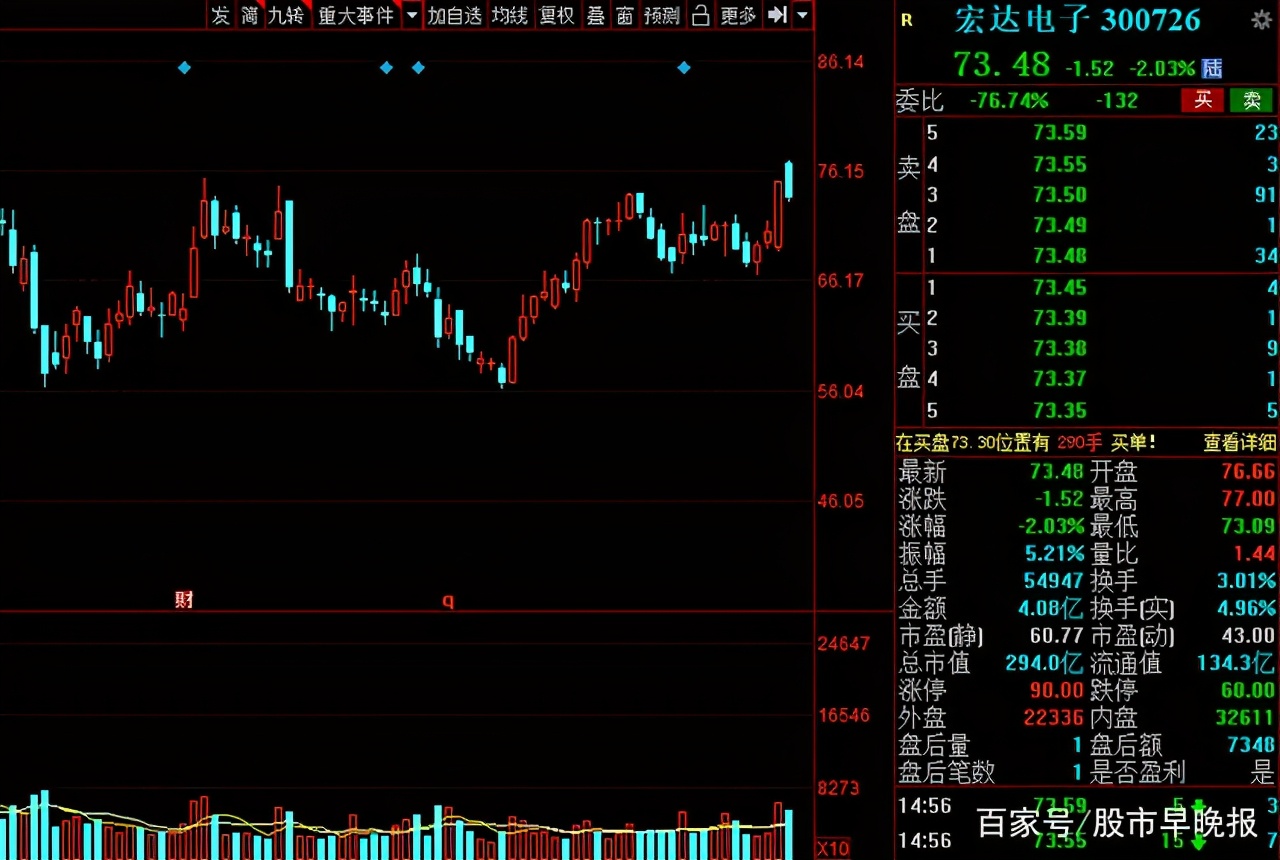Click the big-order alert 在买盘73.30位置有 290手 买单
This screenshot has height=860, width=1280.
click(x=1025, y=442)
